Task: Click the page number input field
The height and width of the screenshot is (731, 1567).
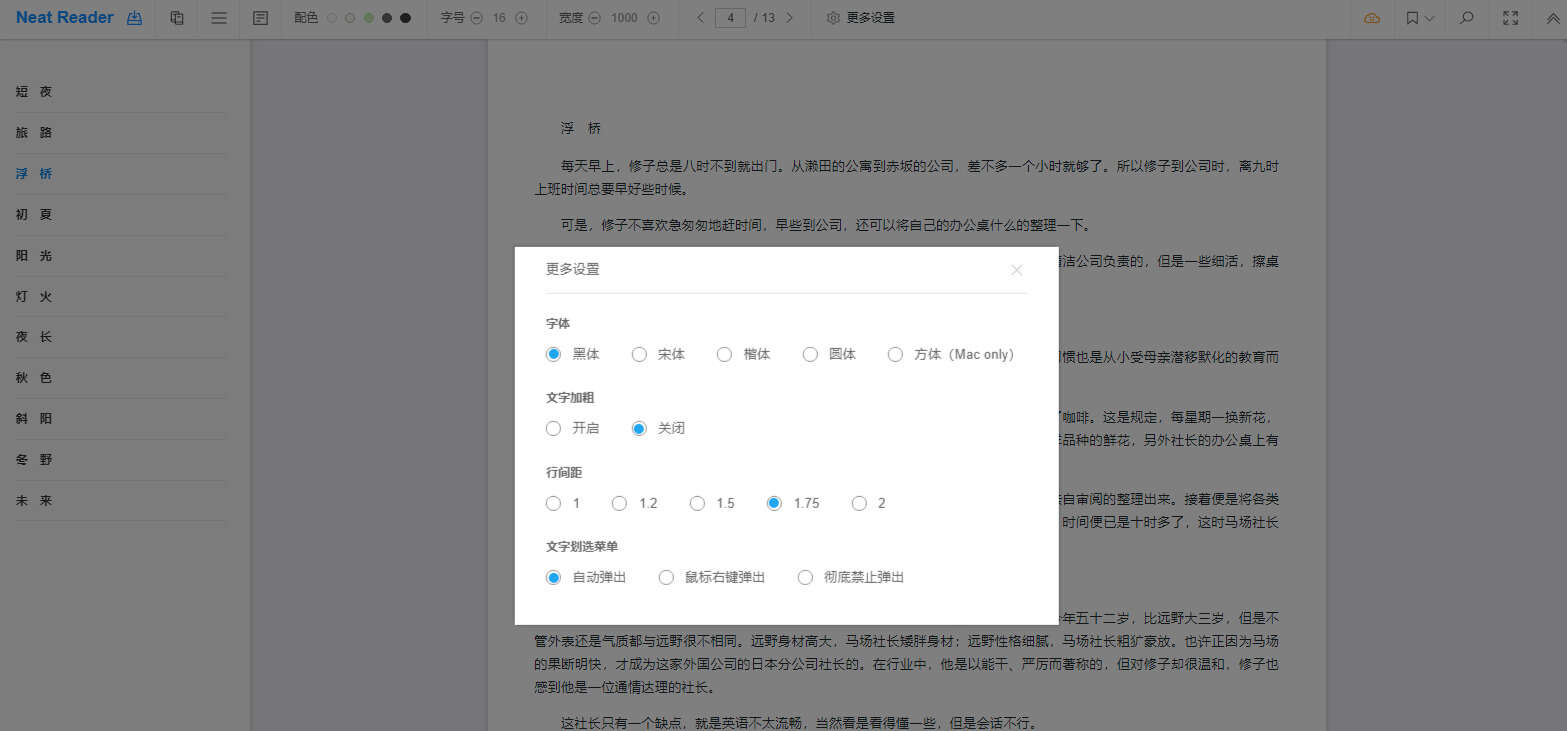Action: coord(731,18)
